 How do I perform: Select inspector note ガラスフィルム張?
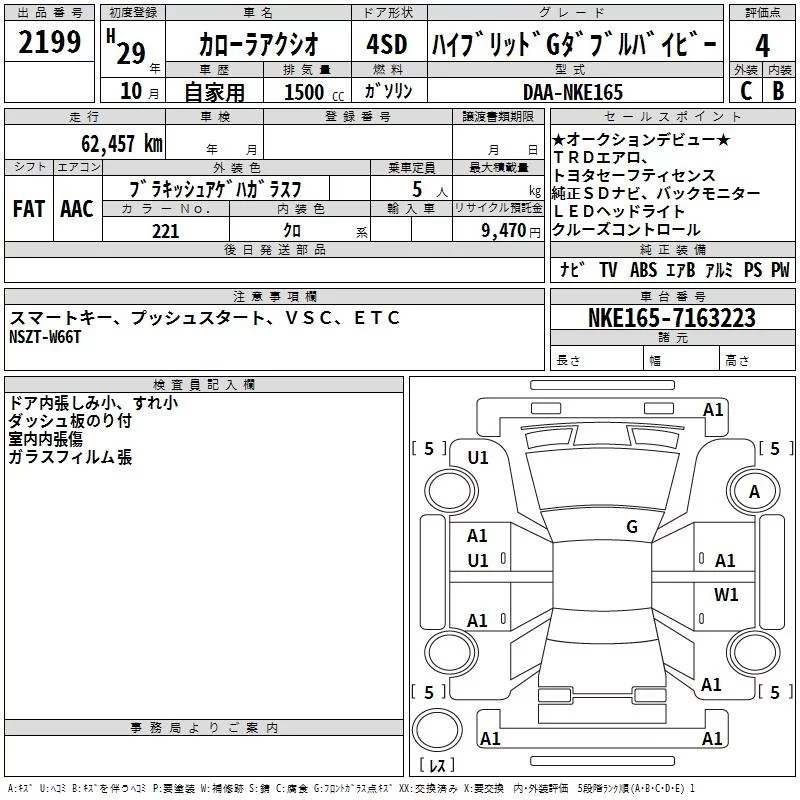[x=70, y=457]
